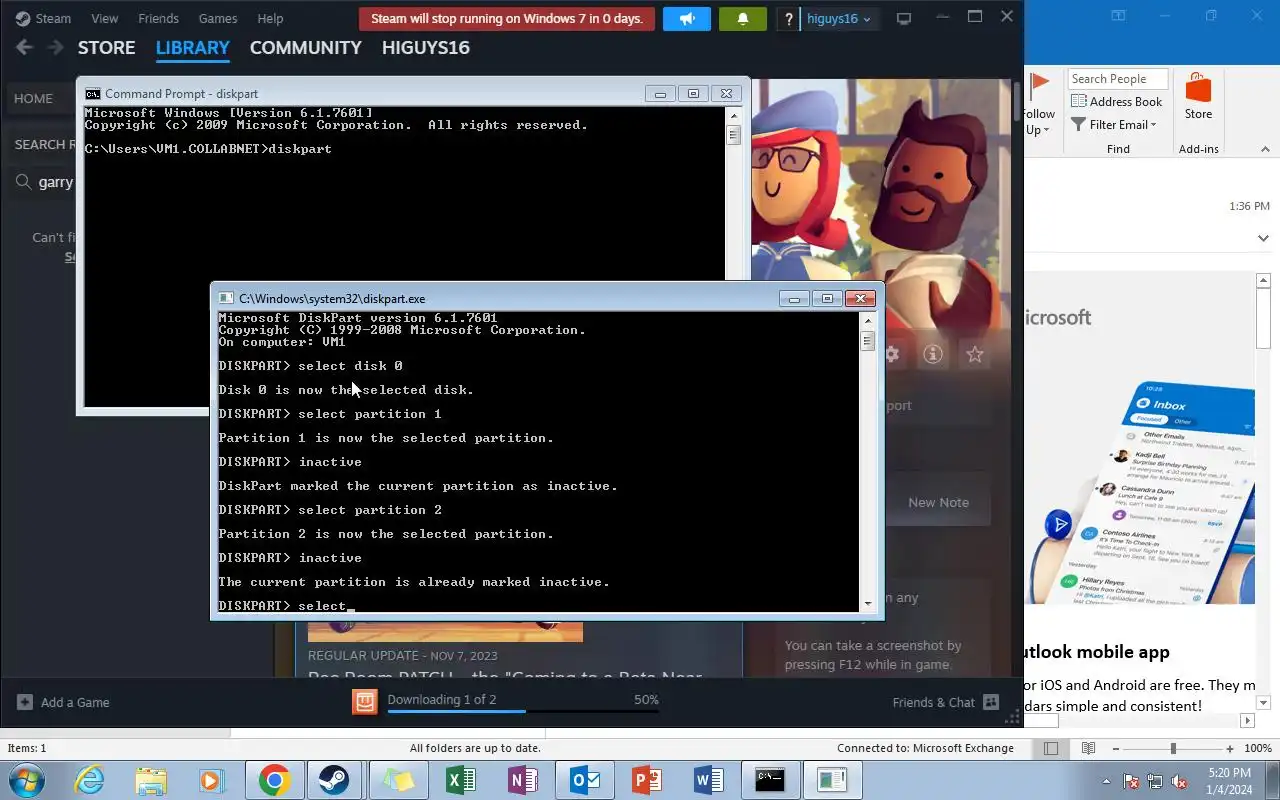Click the plus icon next to Add a Game

(25, 702)
